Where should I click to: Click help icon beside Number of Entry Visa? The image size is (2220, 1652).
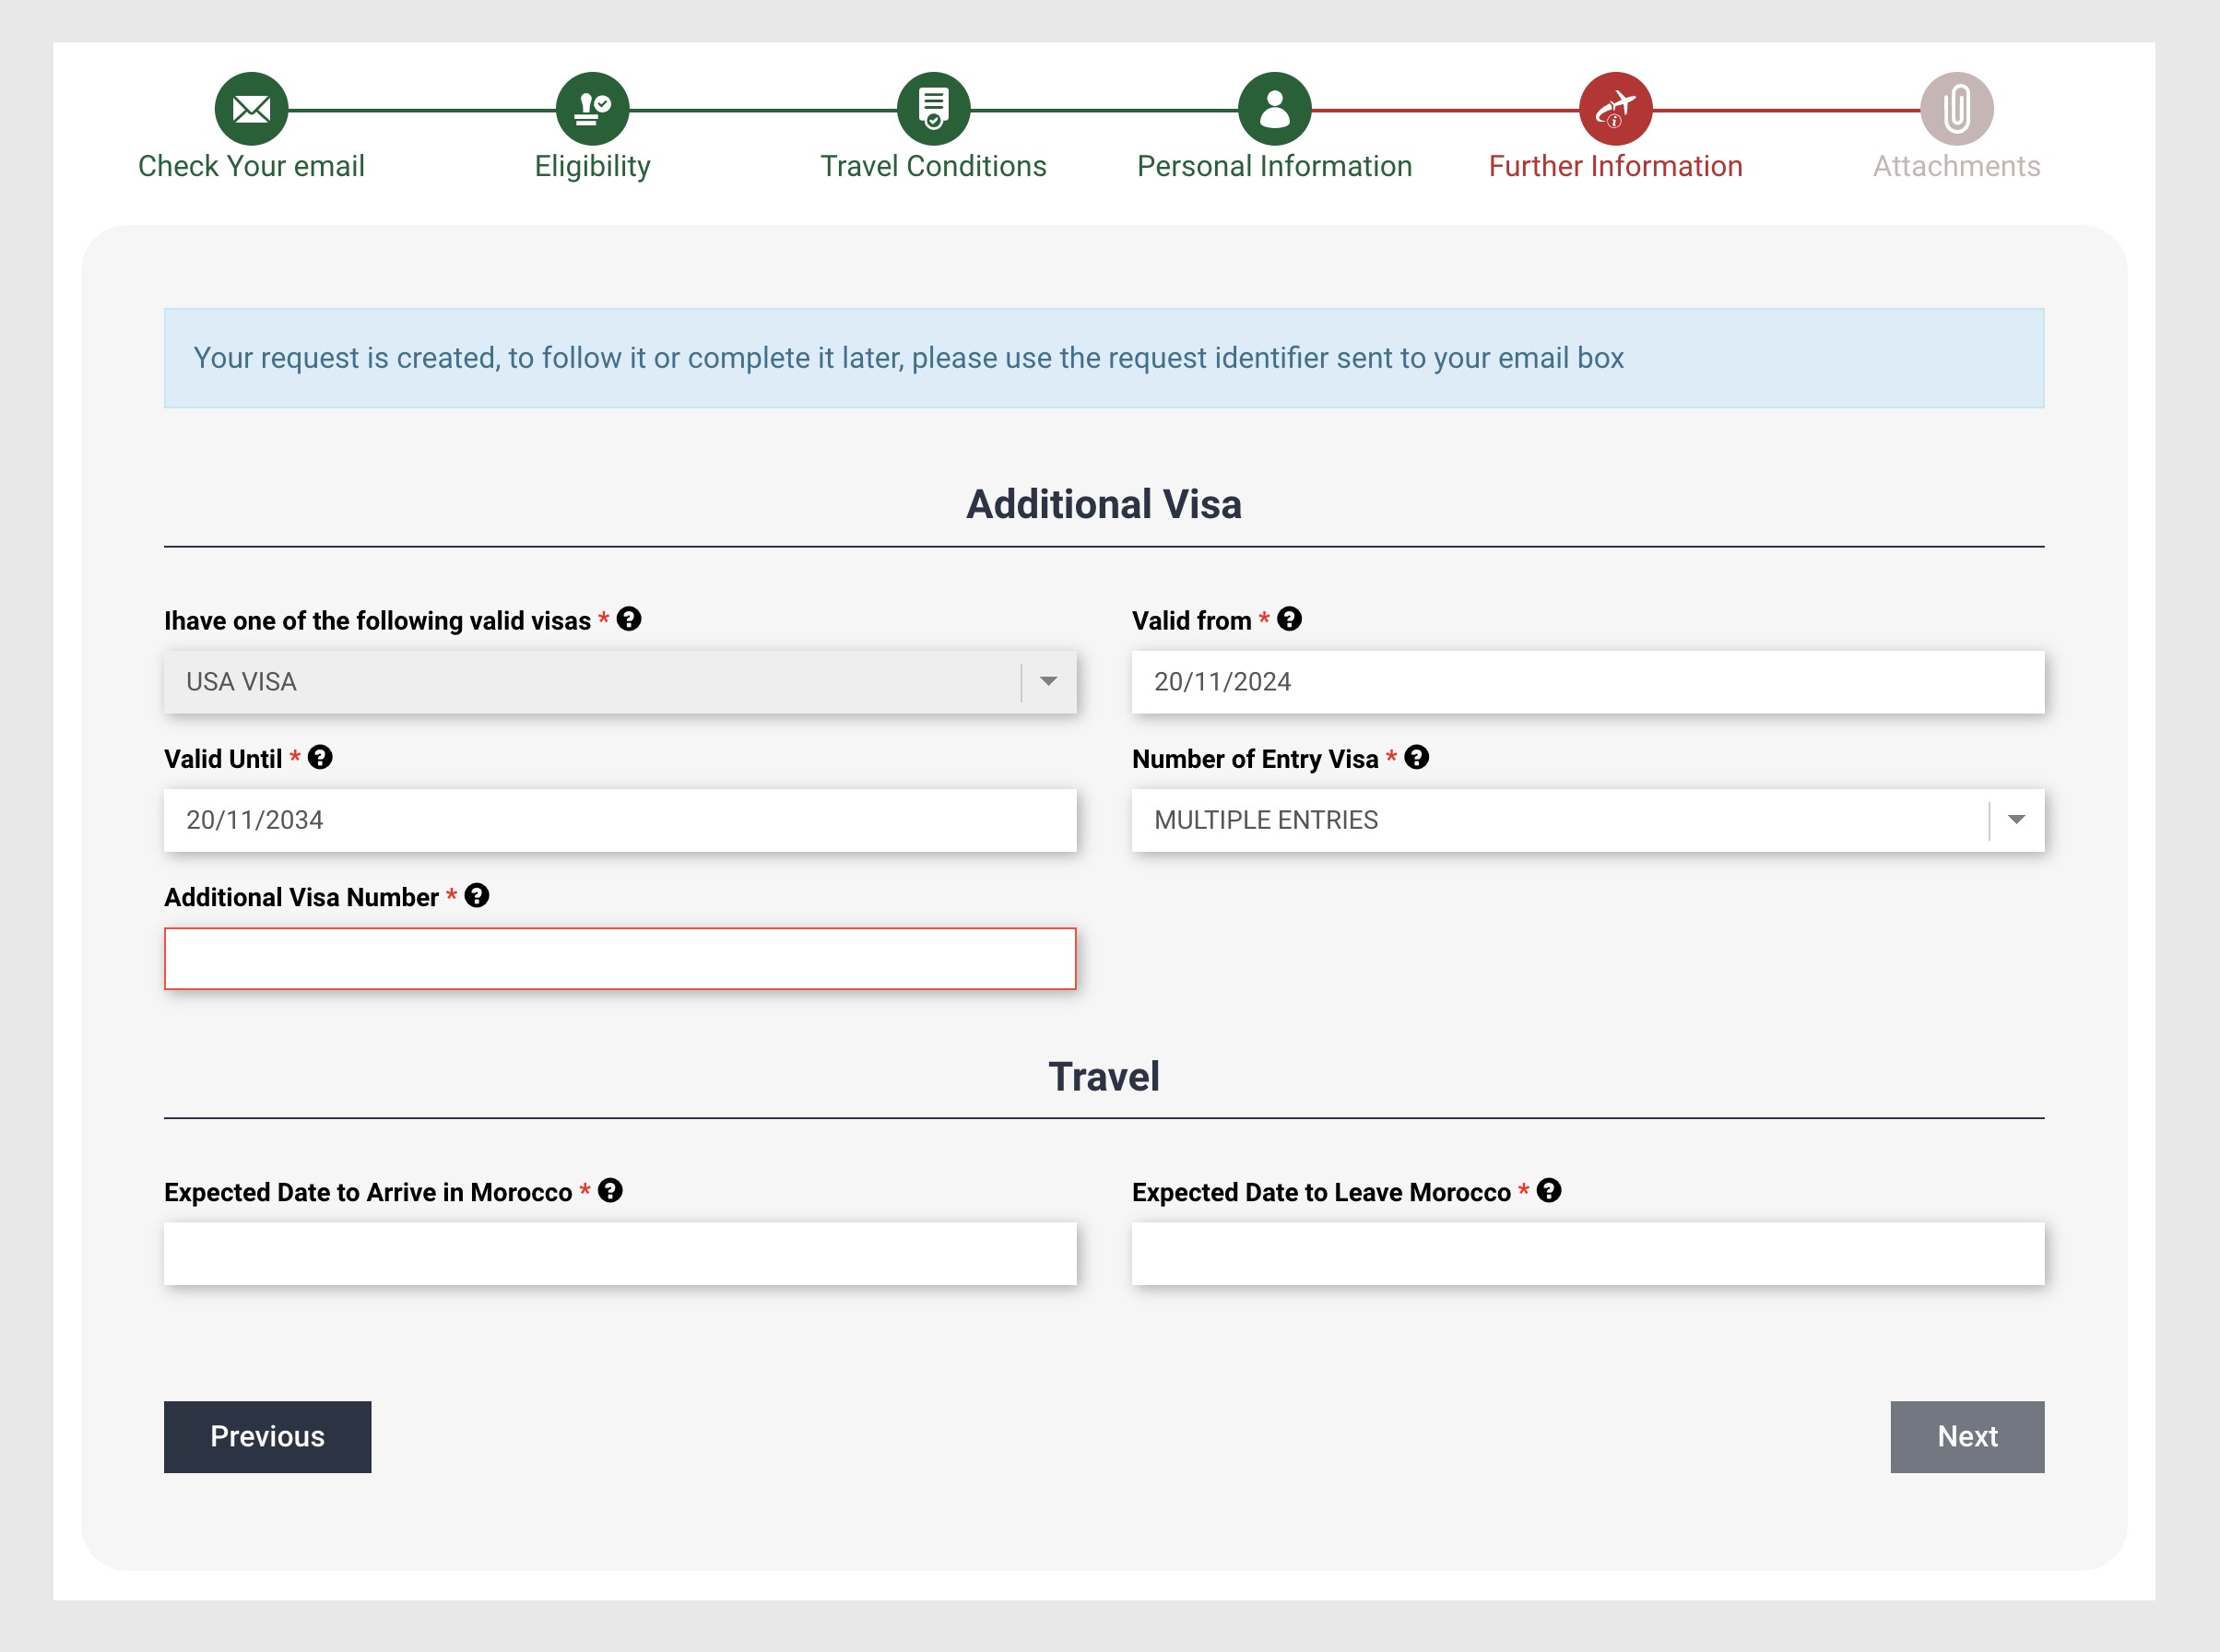click(1416, 757)
